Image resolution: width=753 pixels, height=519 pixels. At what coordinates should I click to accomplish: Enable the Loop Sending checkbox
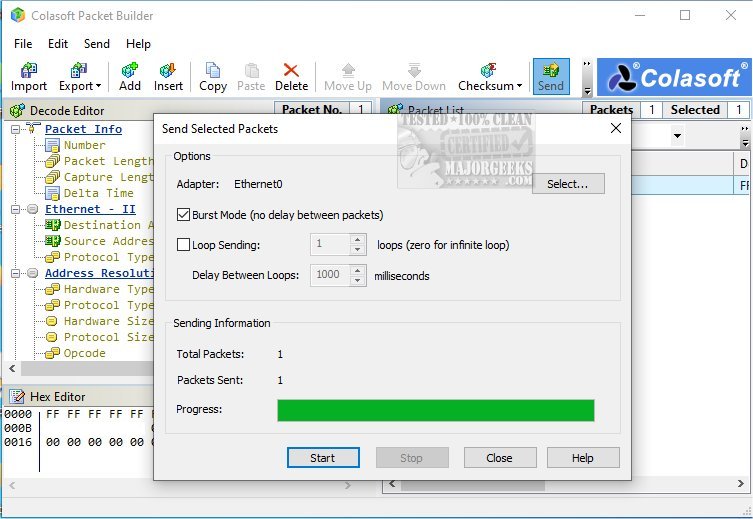tap(183, 245)
